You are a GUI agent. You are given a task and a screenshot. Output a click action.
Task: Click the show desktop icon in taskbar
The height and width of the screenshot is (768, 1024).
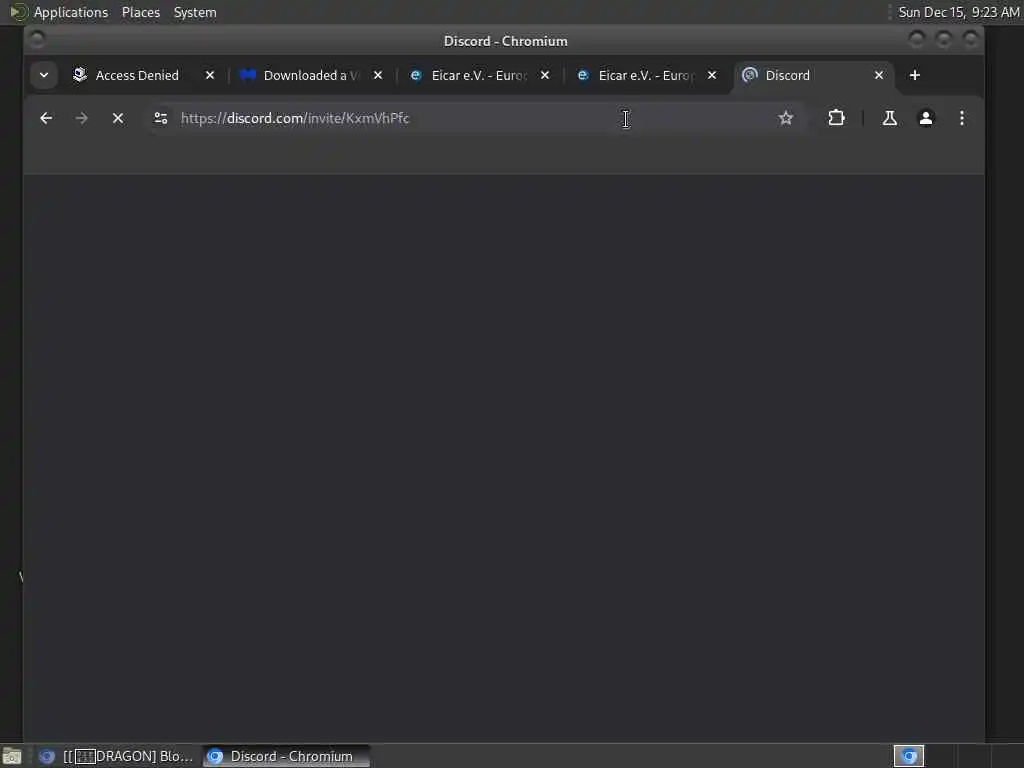(x=12, y=757)
